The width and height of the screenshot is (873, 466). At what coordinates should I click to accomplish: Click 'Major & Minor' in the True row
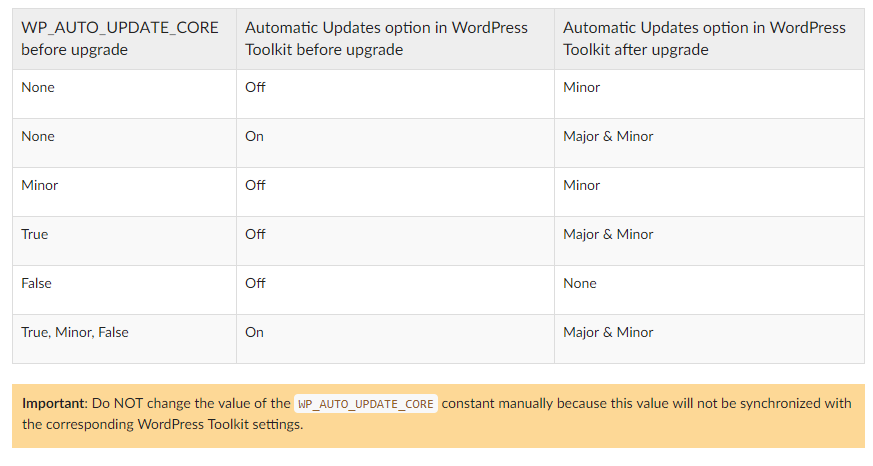tap(608, 234)
